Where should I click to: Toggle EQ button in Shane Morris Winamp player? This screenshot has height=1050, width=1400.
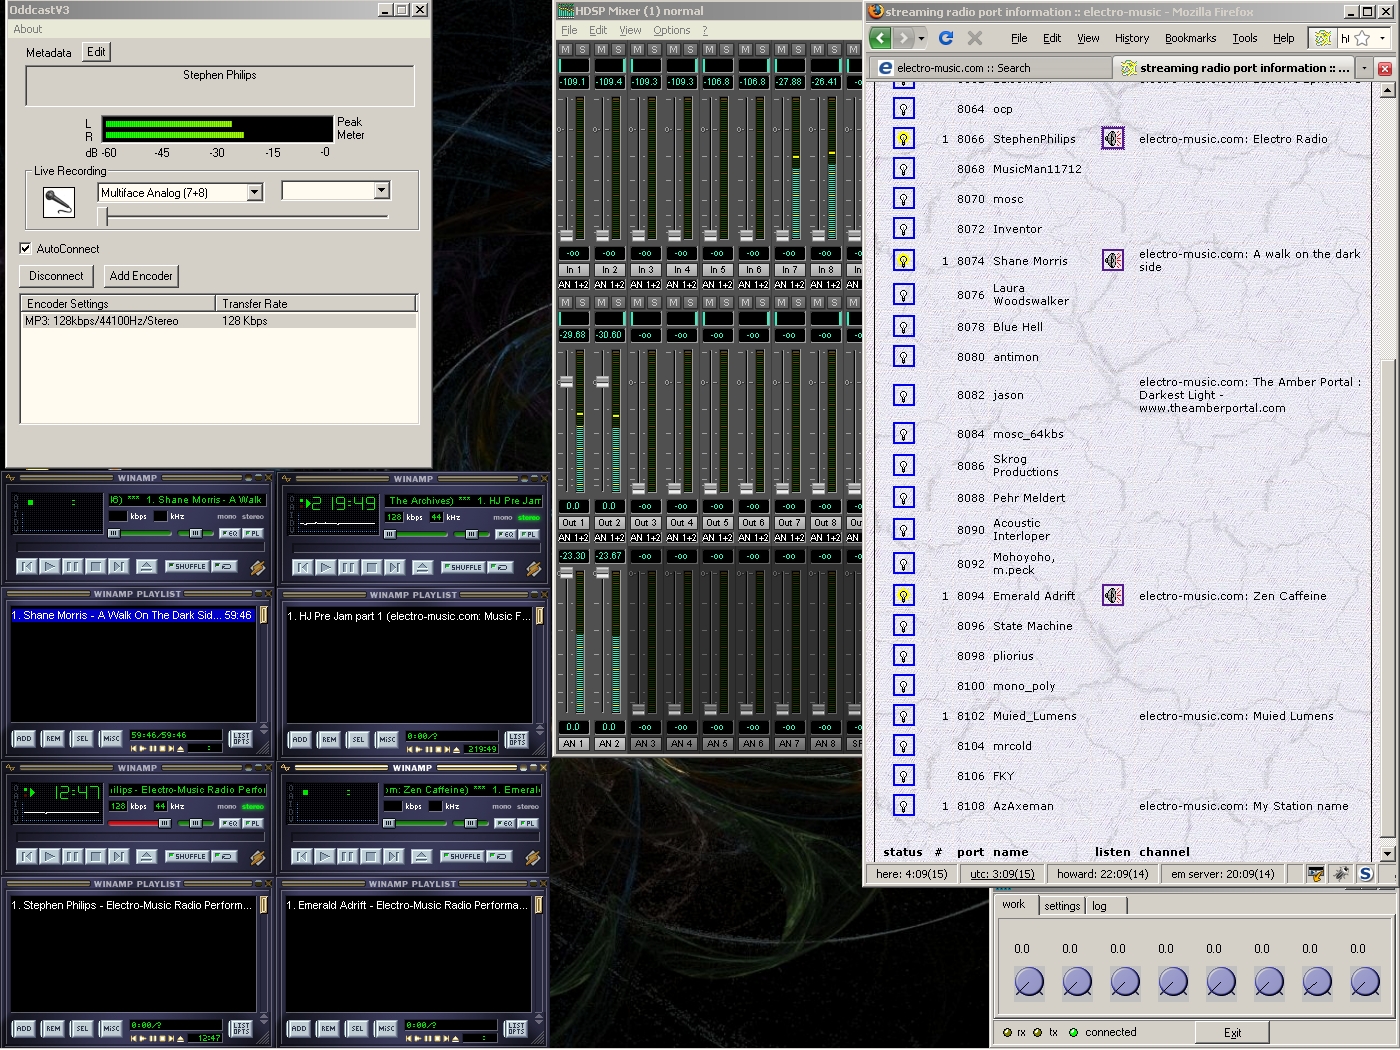coord(229,533)
